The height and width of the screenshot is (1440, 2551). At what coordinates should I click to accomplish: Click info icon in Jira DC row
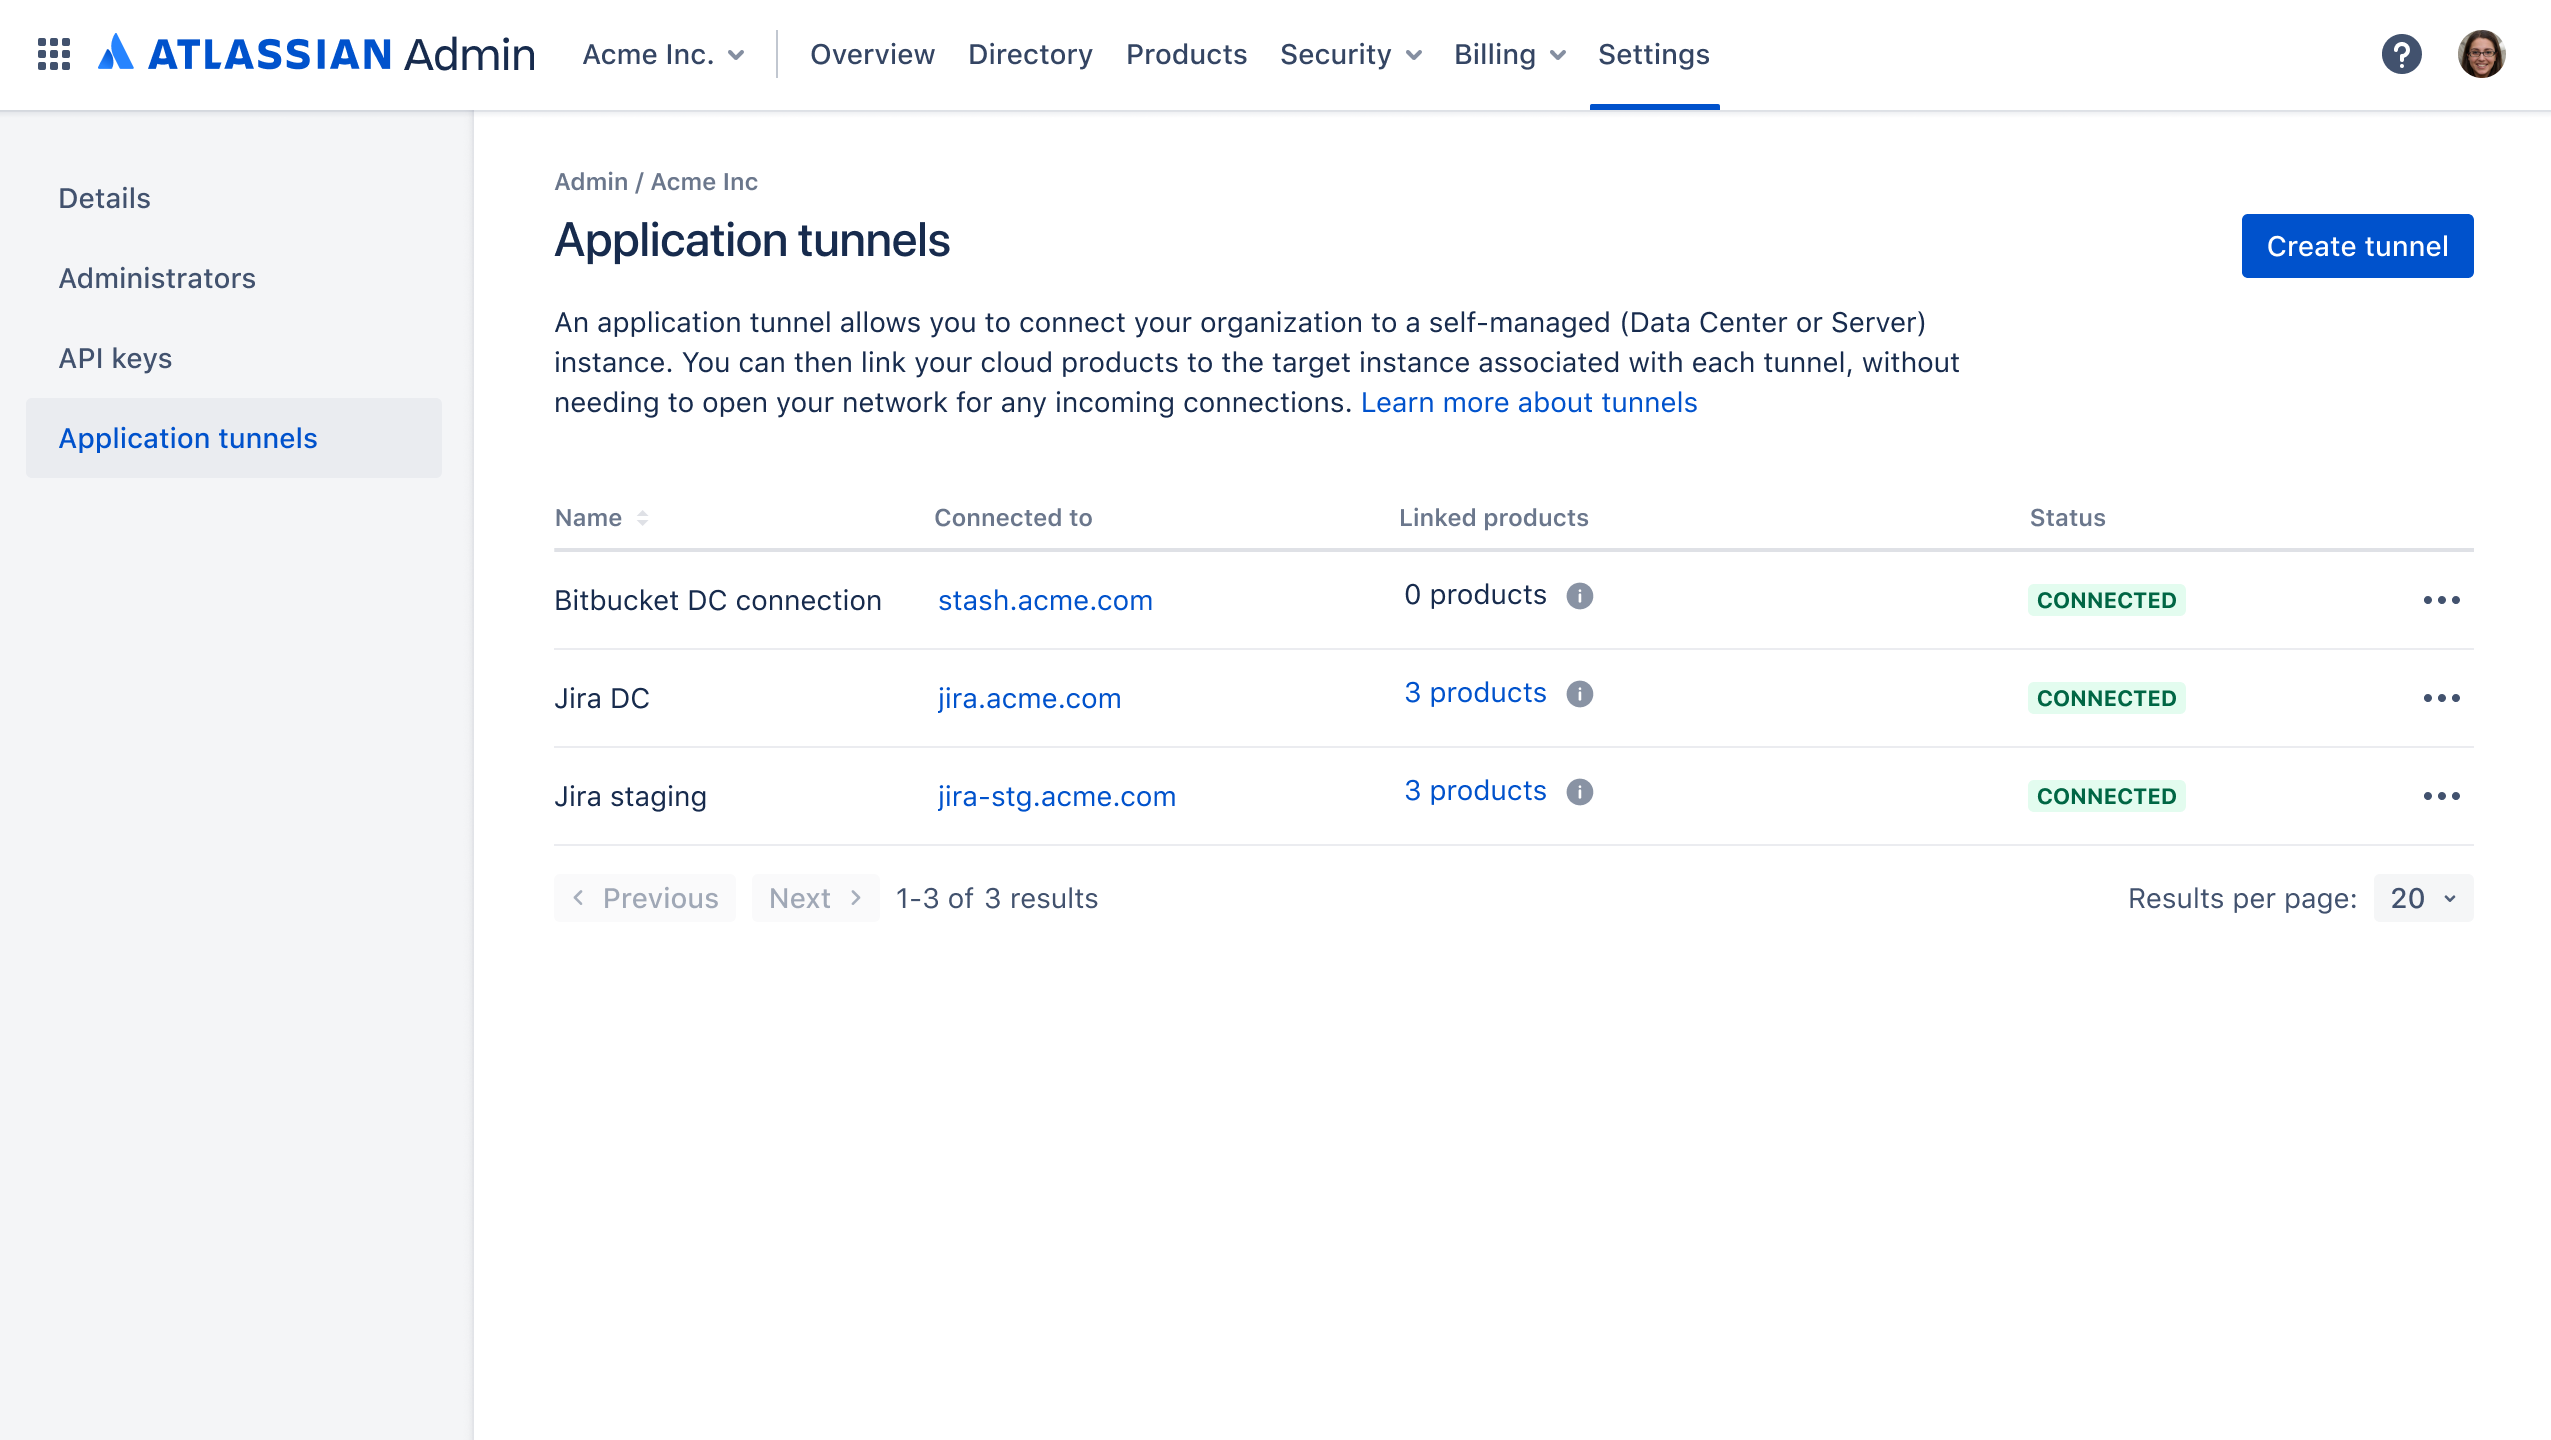click(1580, 694)
